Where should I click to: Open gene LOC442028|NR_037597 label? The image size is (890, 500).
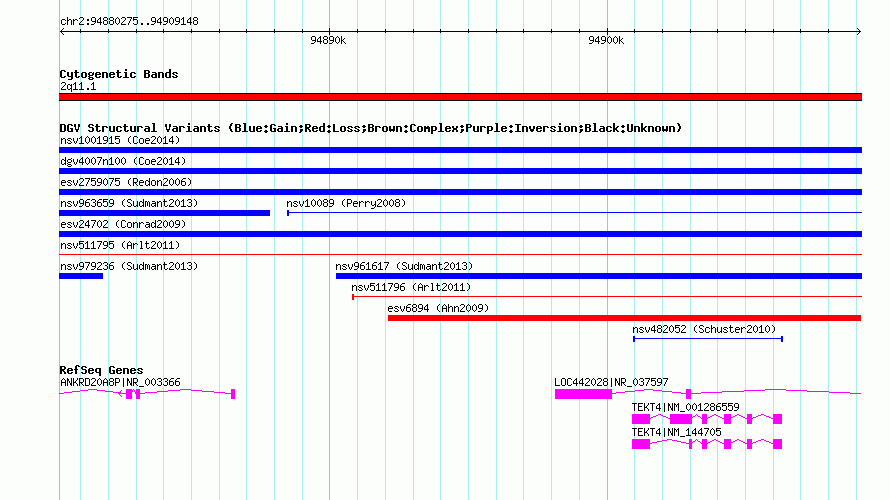tap(611, 383)
